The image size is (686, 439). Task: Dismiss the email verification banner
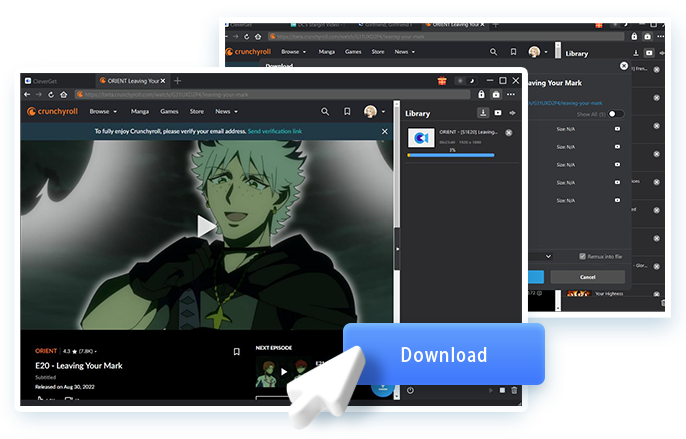[385, 131]
